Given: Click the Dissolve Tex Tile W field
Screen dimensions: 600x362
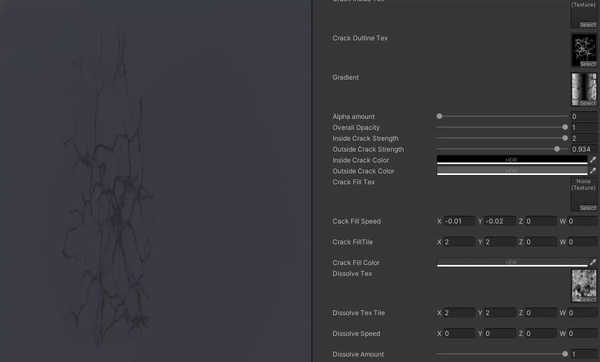Looking at the screenshot, I should (x=582, y=313).
